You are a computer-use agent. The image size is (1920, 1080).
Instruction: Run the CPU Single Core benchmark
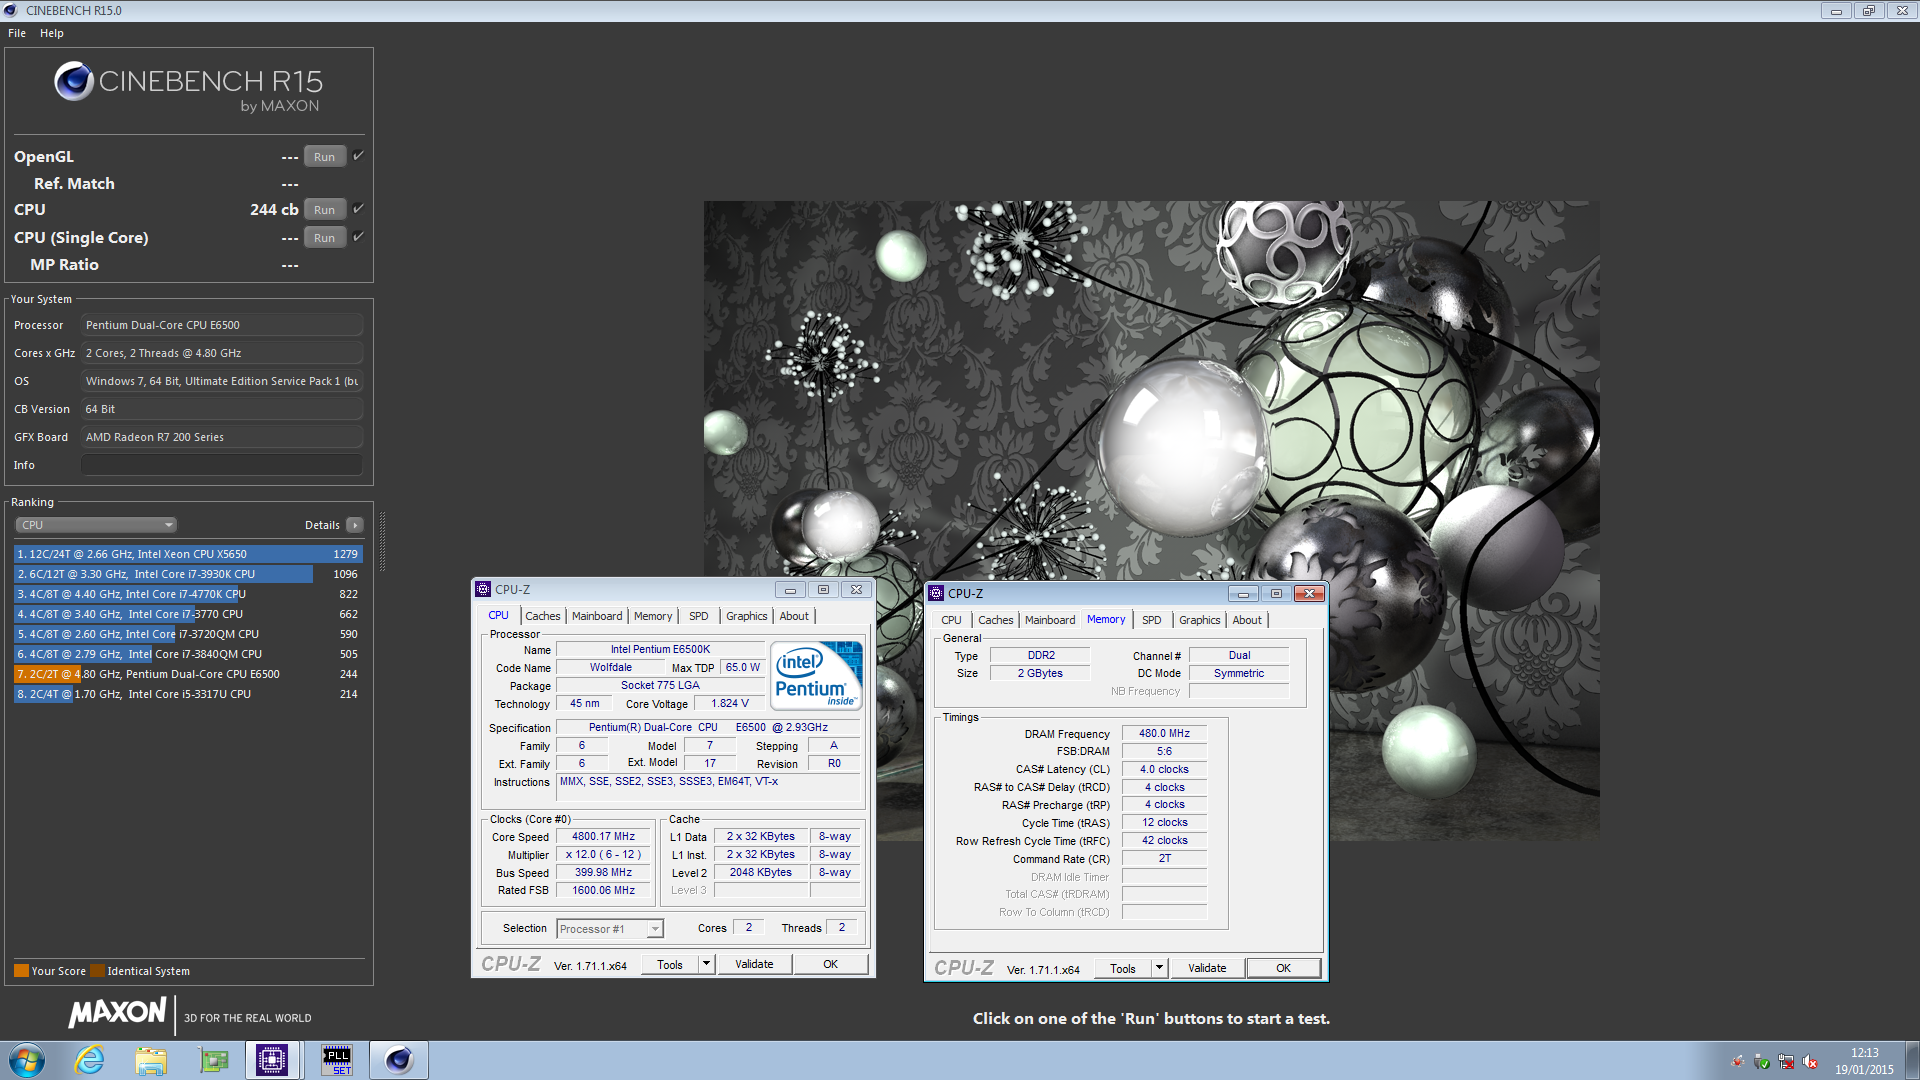tap(325, 237)
